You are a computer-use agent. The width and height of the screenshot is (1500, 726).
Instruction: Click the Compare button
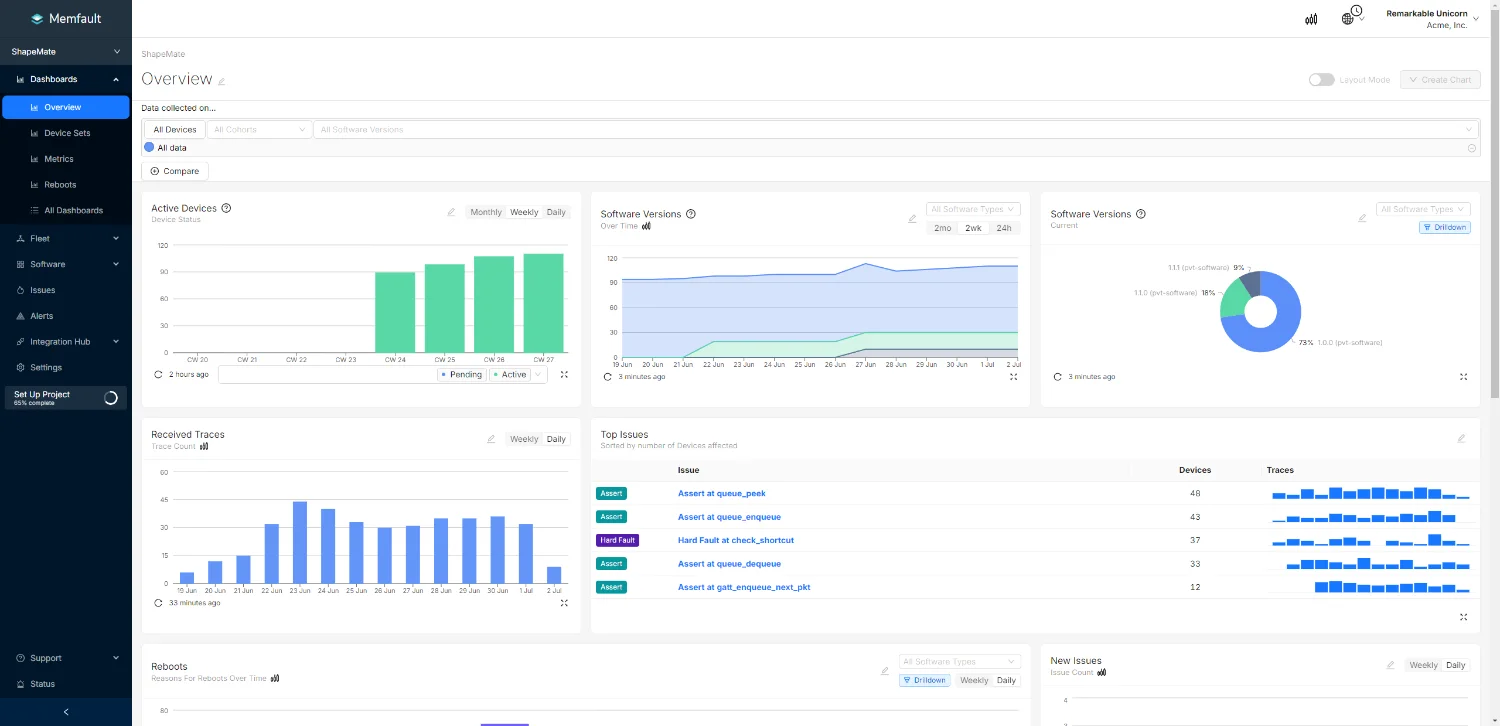(175, 171)
